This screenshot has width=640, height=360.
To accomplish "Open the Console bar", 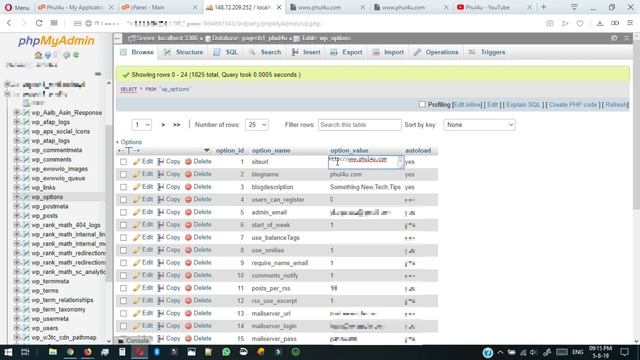I will pos(133,340).
